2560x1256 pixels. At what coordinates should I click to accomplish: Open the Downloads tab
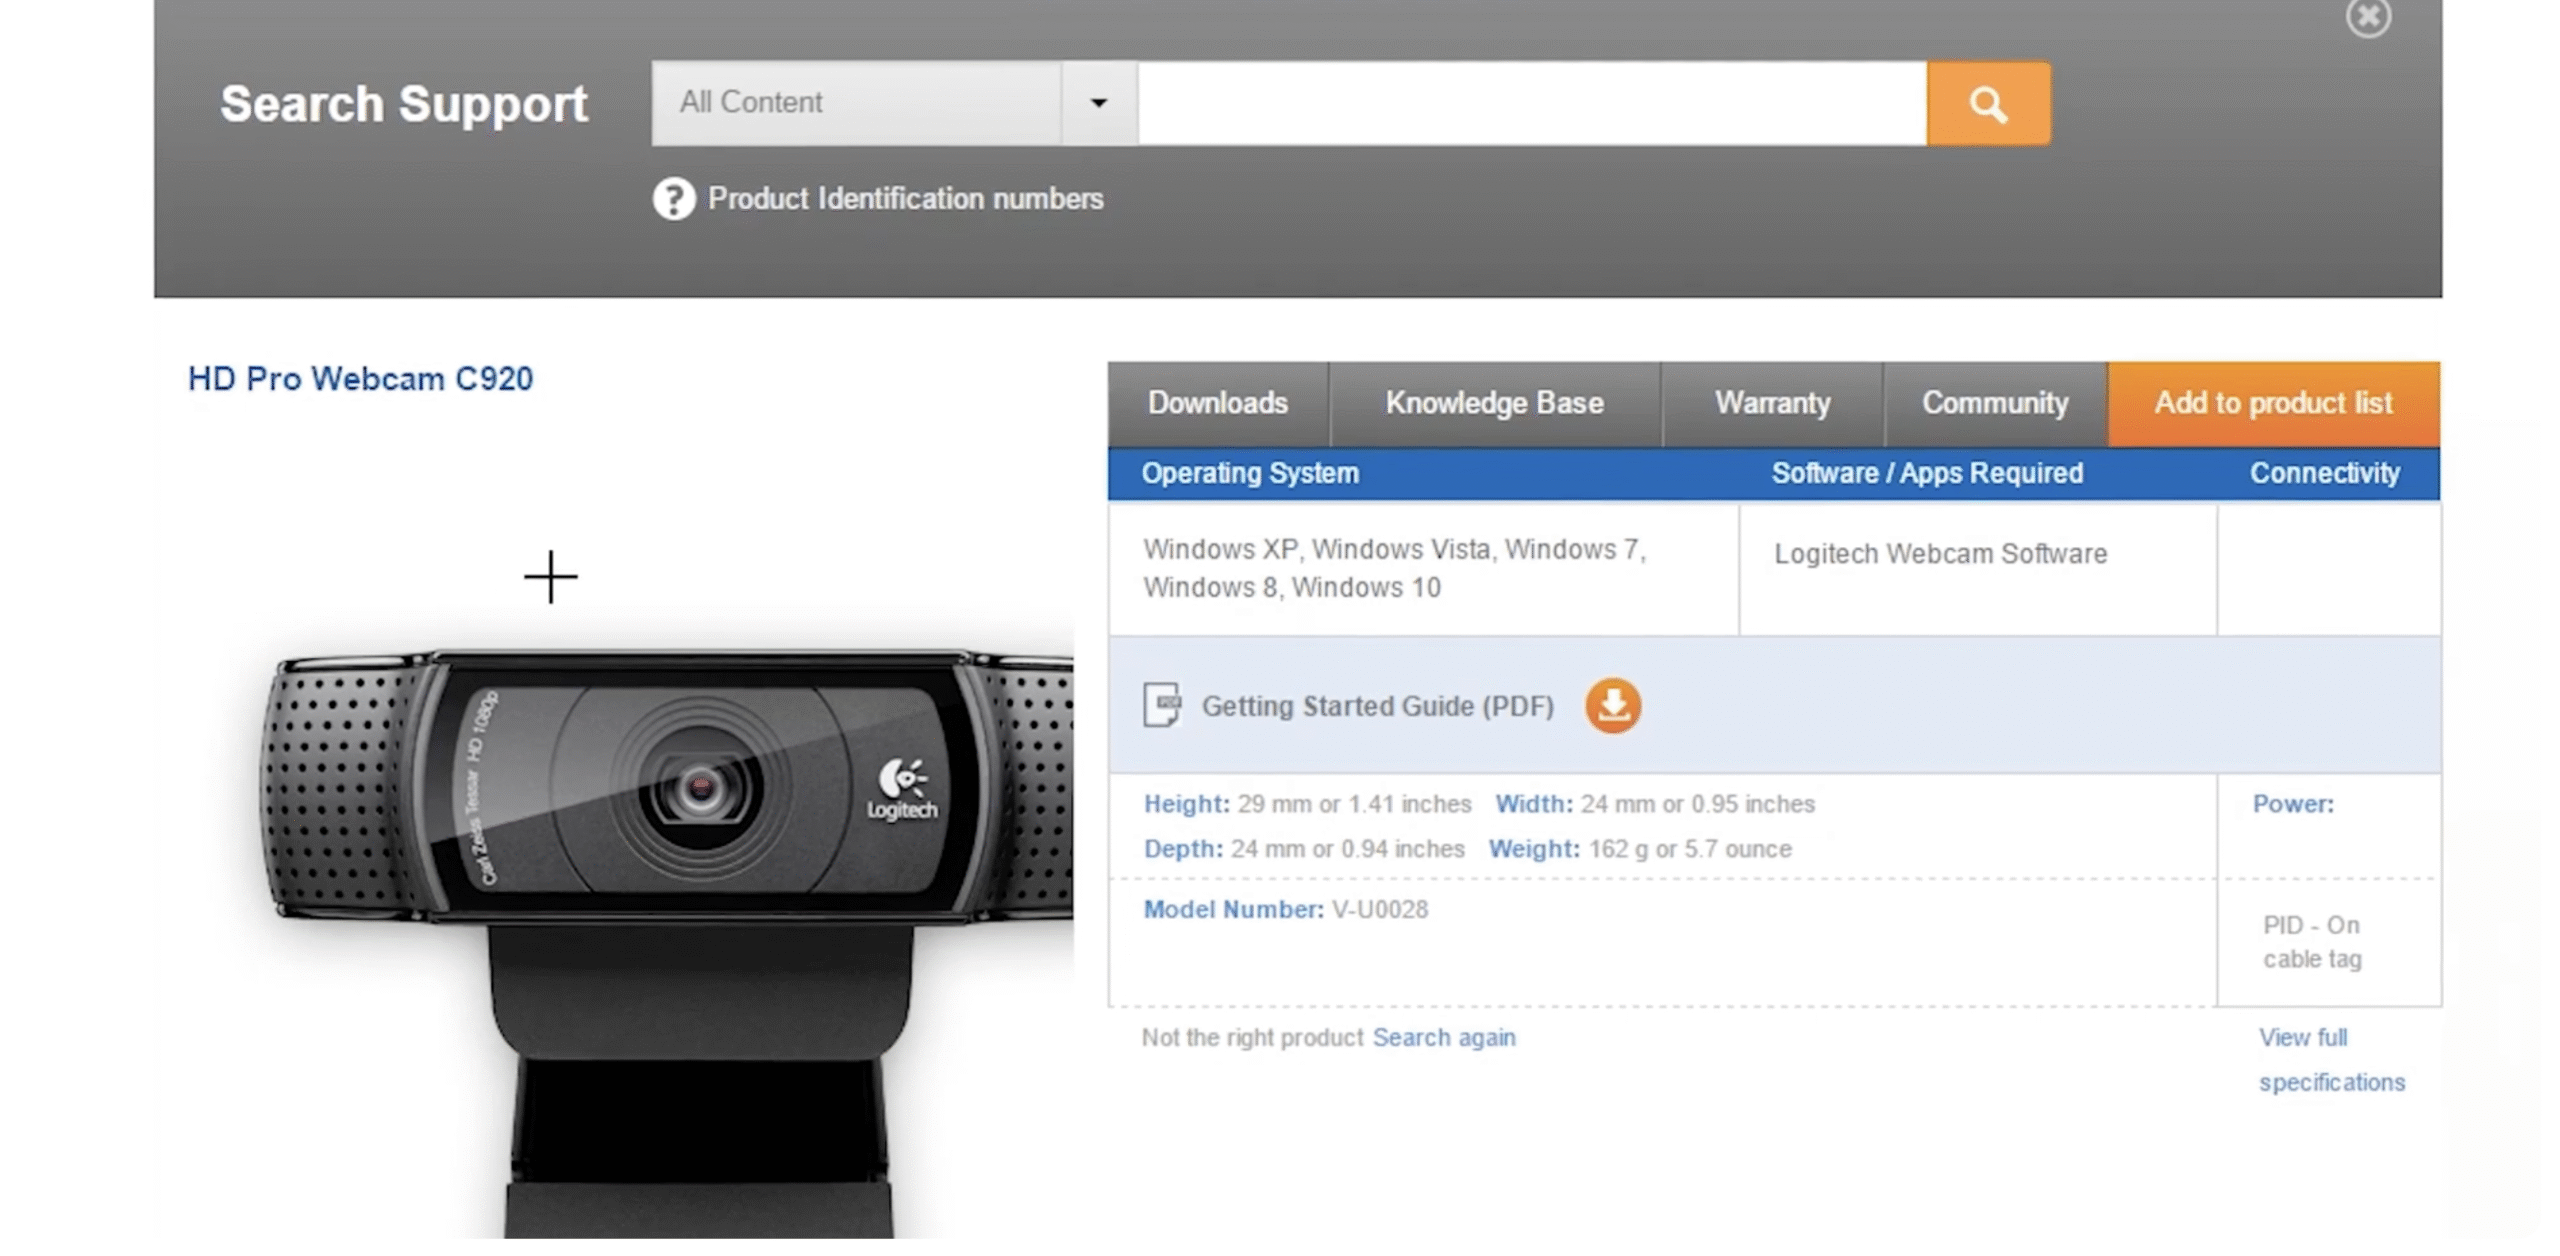pyautogui.click(x=1217, y=403)
